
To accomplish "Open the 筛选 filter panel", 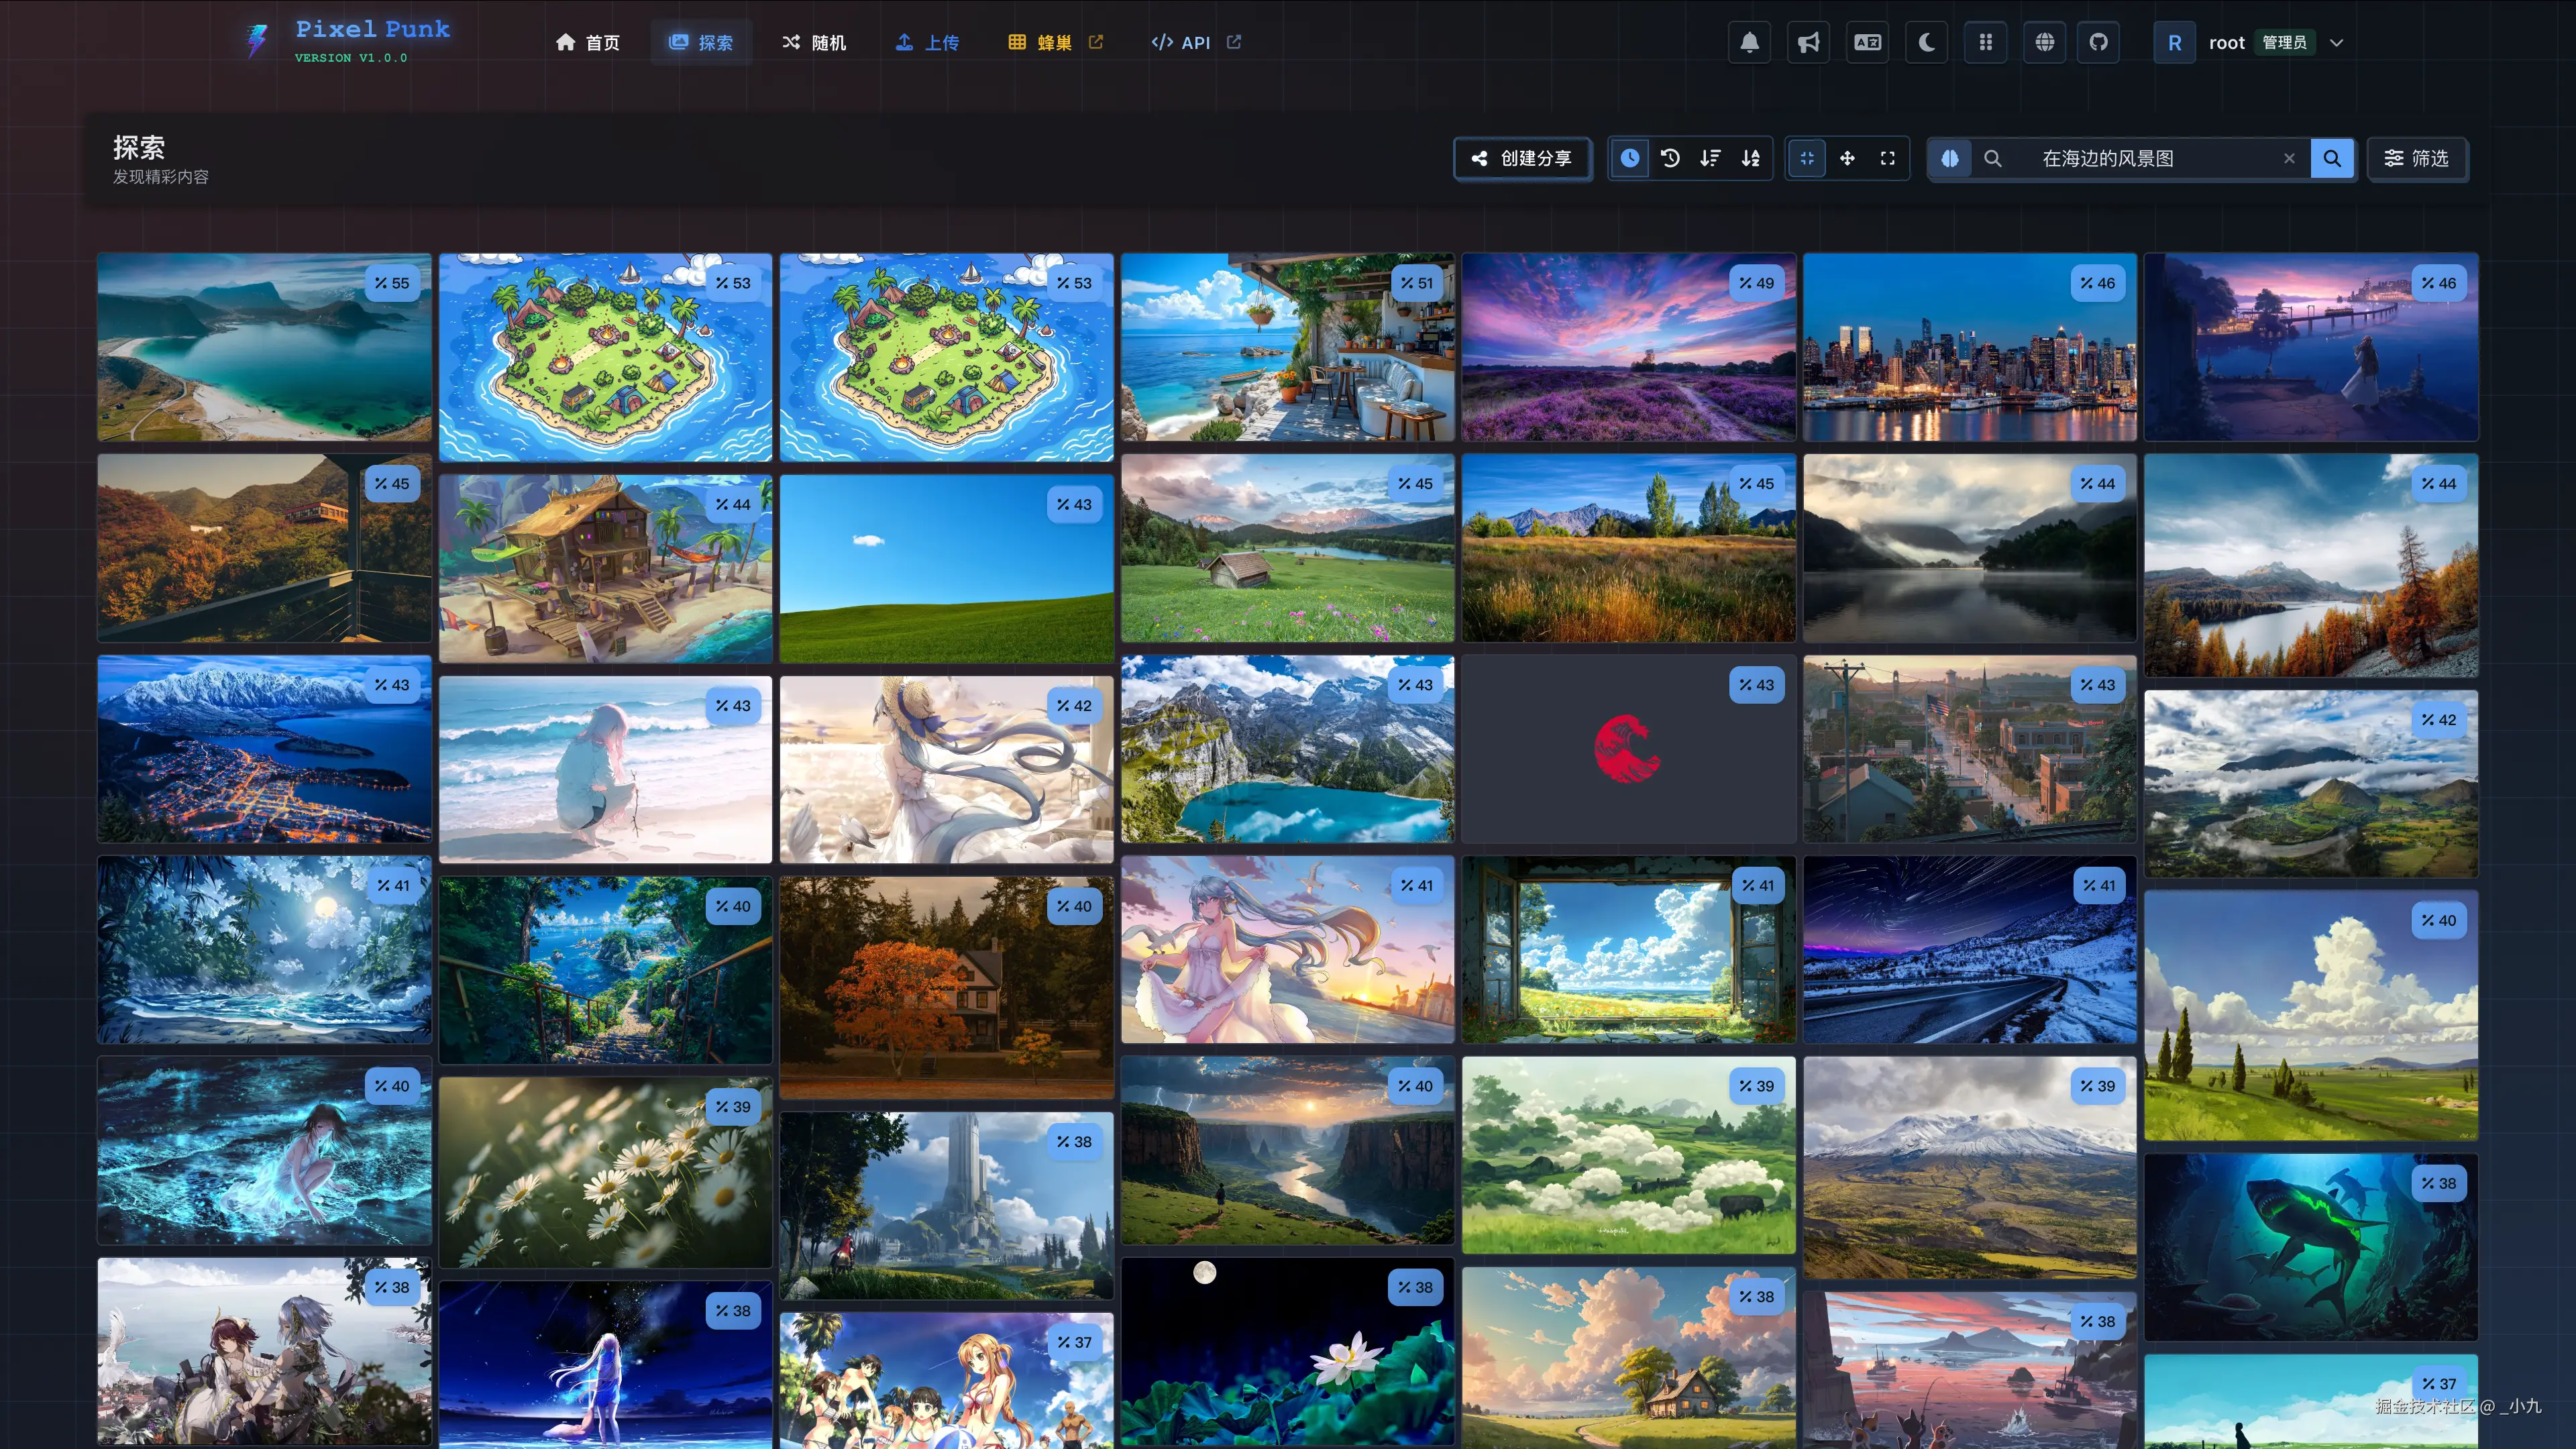I will pyautogui.click(x=2417, y=158).
